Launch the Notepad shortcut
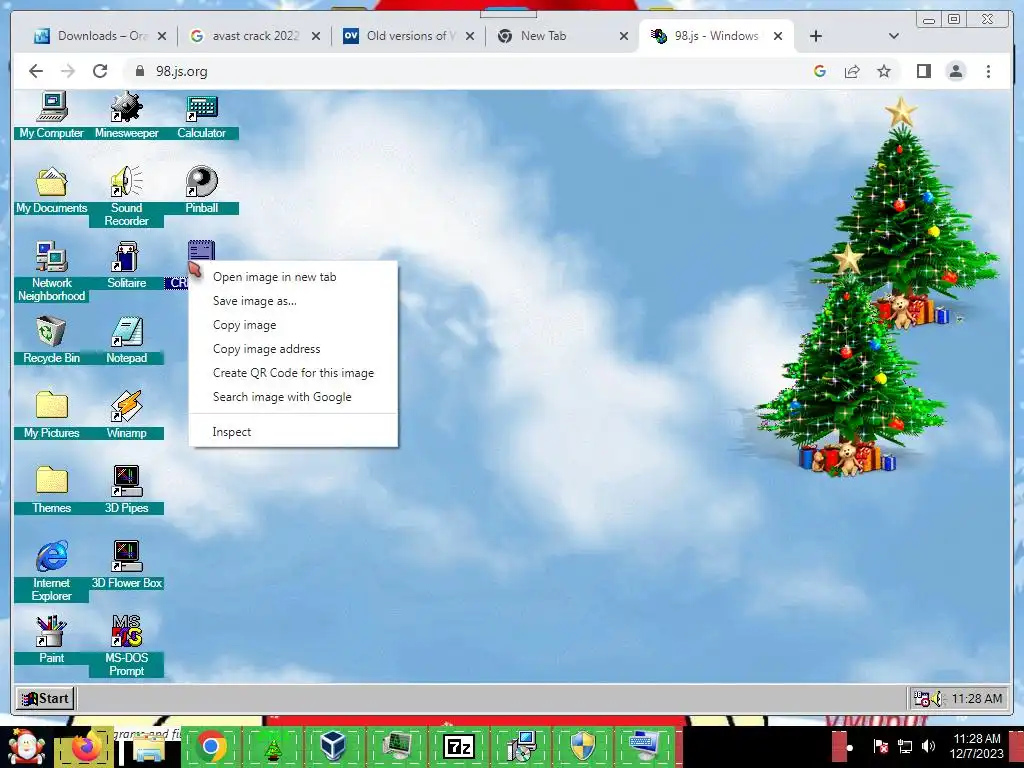Screen dimensions: 1024x768 [127, 340]
